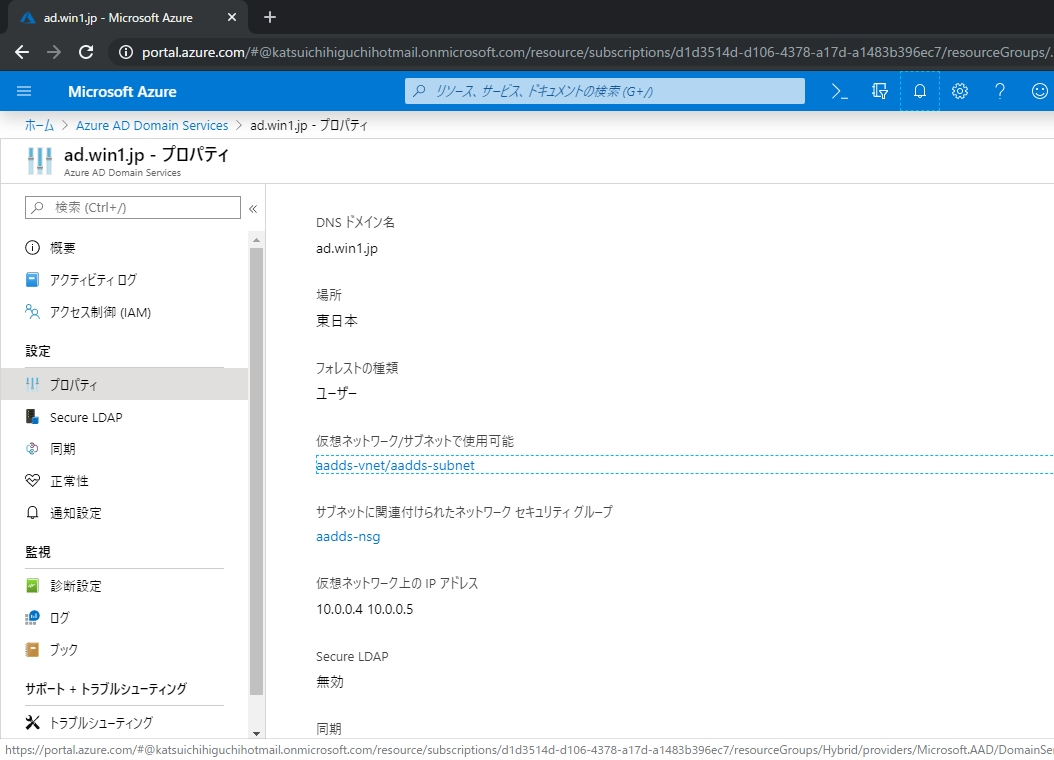Screen dimensions: 1054x760
Task: Go to ホーム breadcrumb link
Action: click(x=39, y=125)
